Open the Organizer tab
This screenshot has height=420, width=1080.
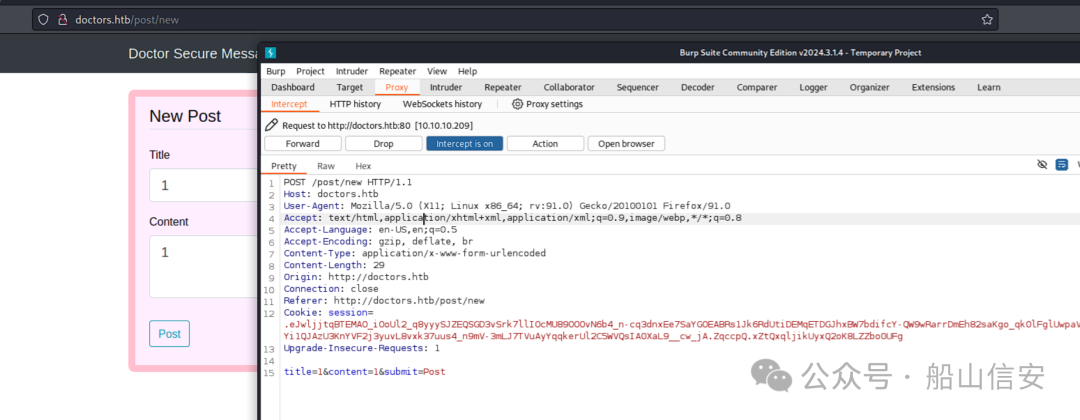click(x=869, y=87)
